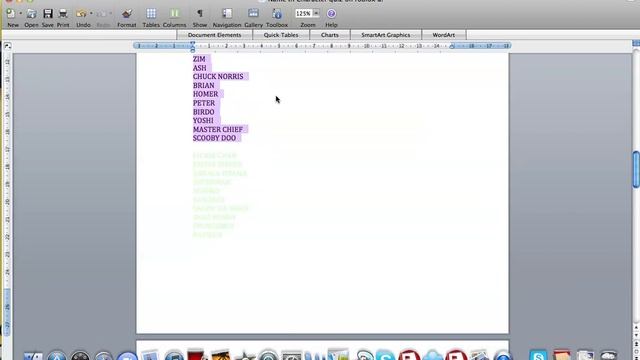
Task: Toggle the Elements Gallery icon
Action: [253, 13]
